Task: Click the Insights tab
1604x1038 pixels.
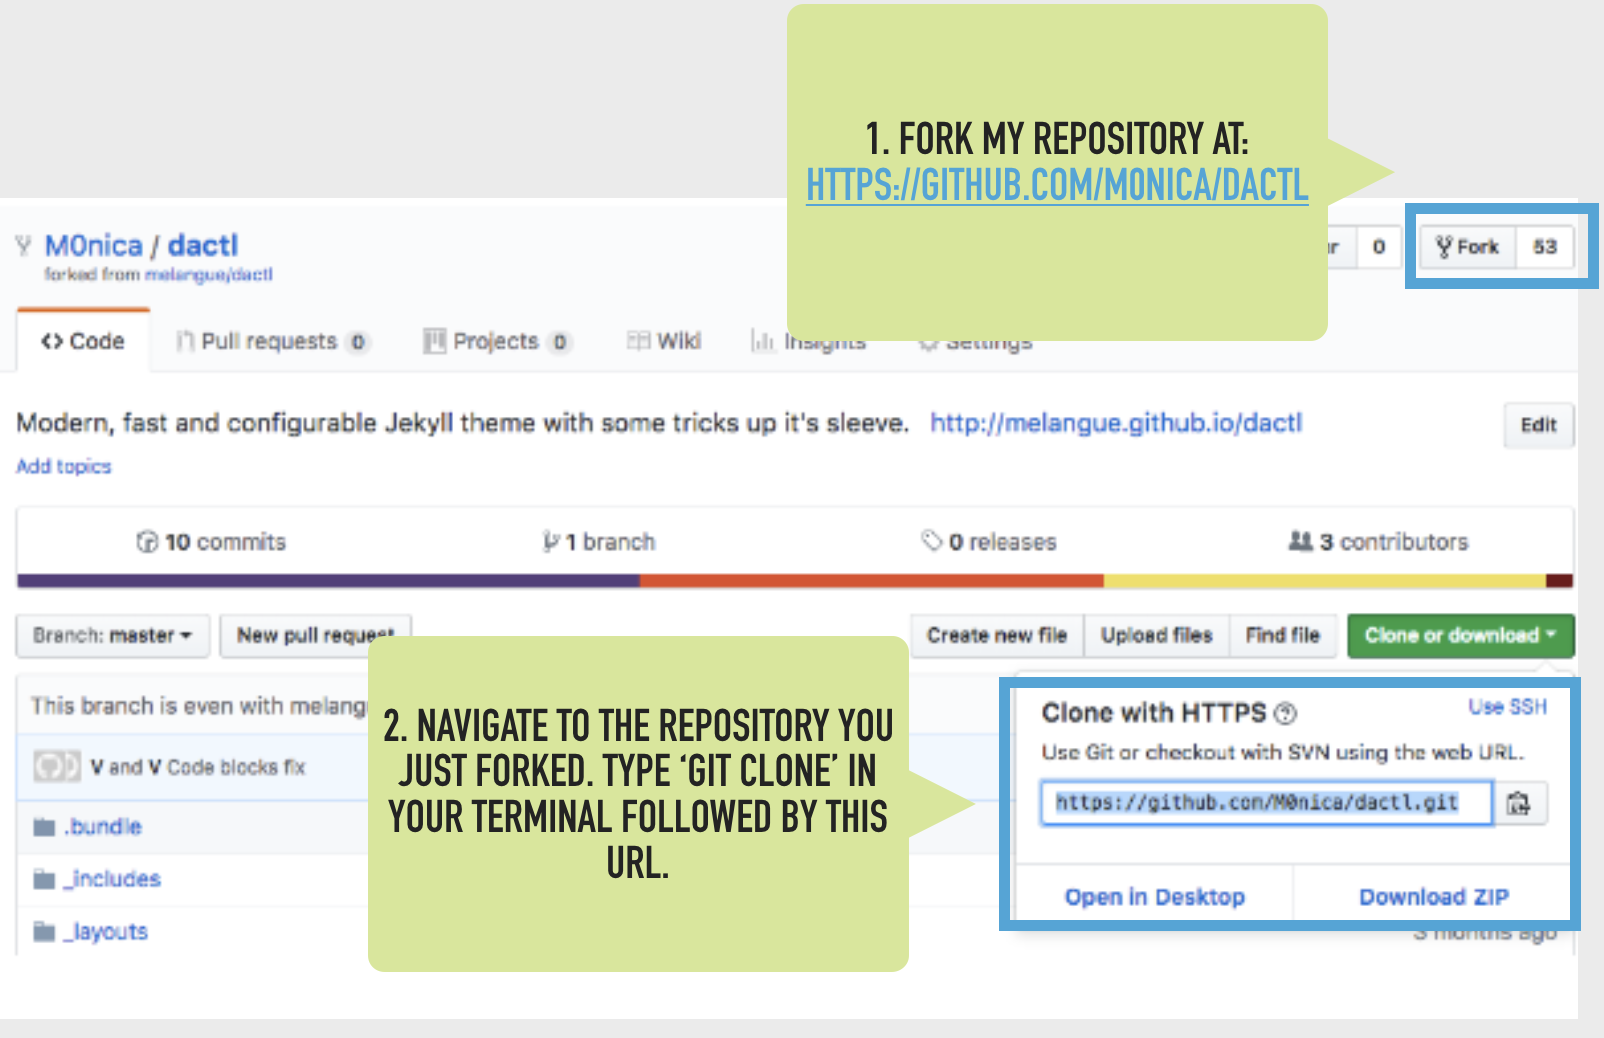Action: point(809,342)
